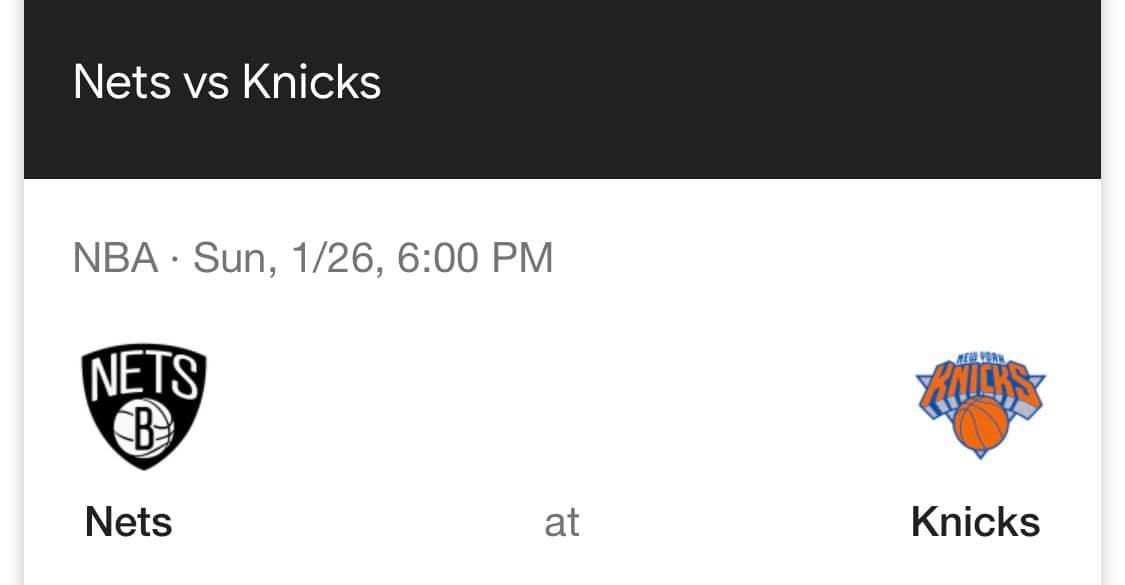Viewport: 1125px width, 585px height.
Task: Click the 6:00 PM tip-off time
Action: [475, 258]
